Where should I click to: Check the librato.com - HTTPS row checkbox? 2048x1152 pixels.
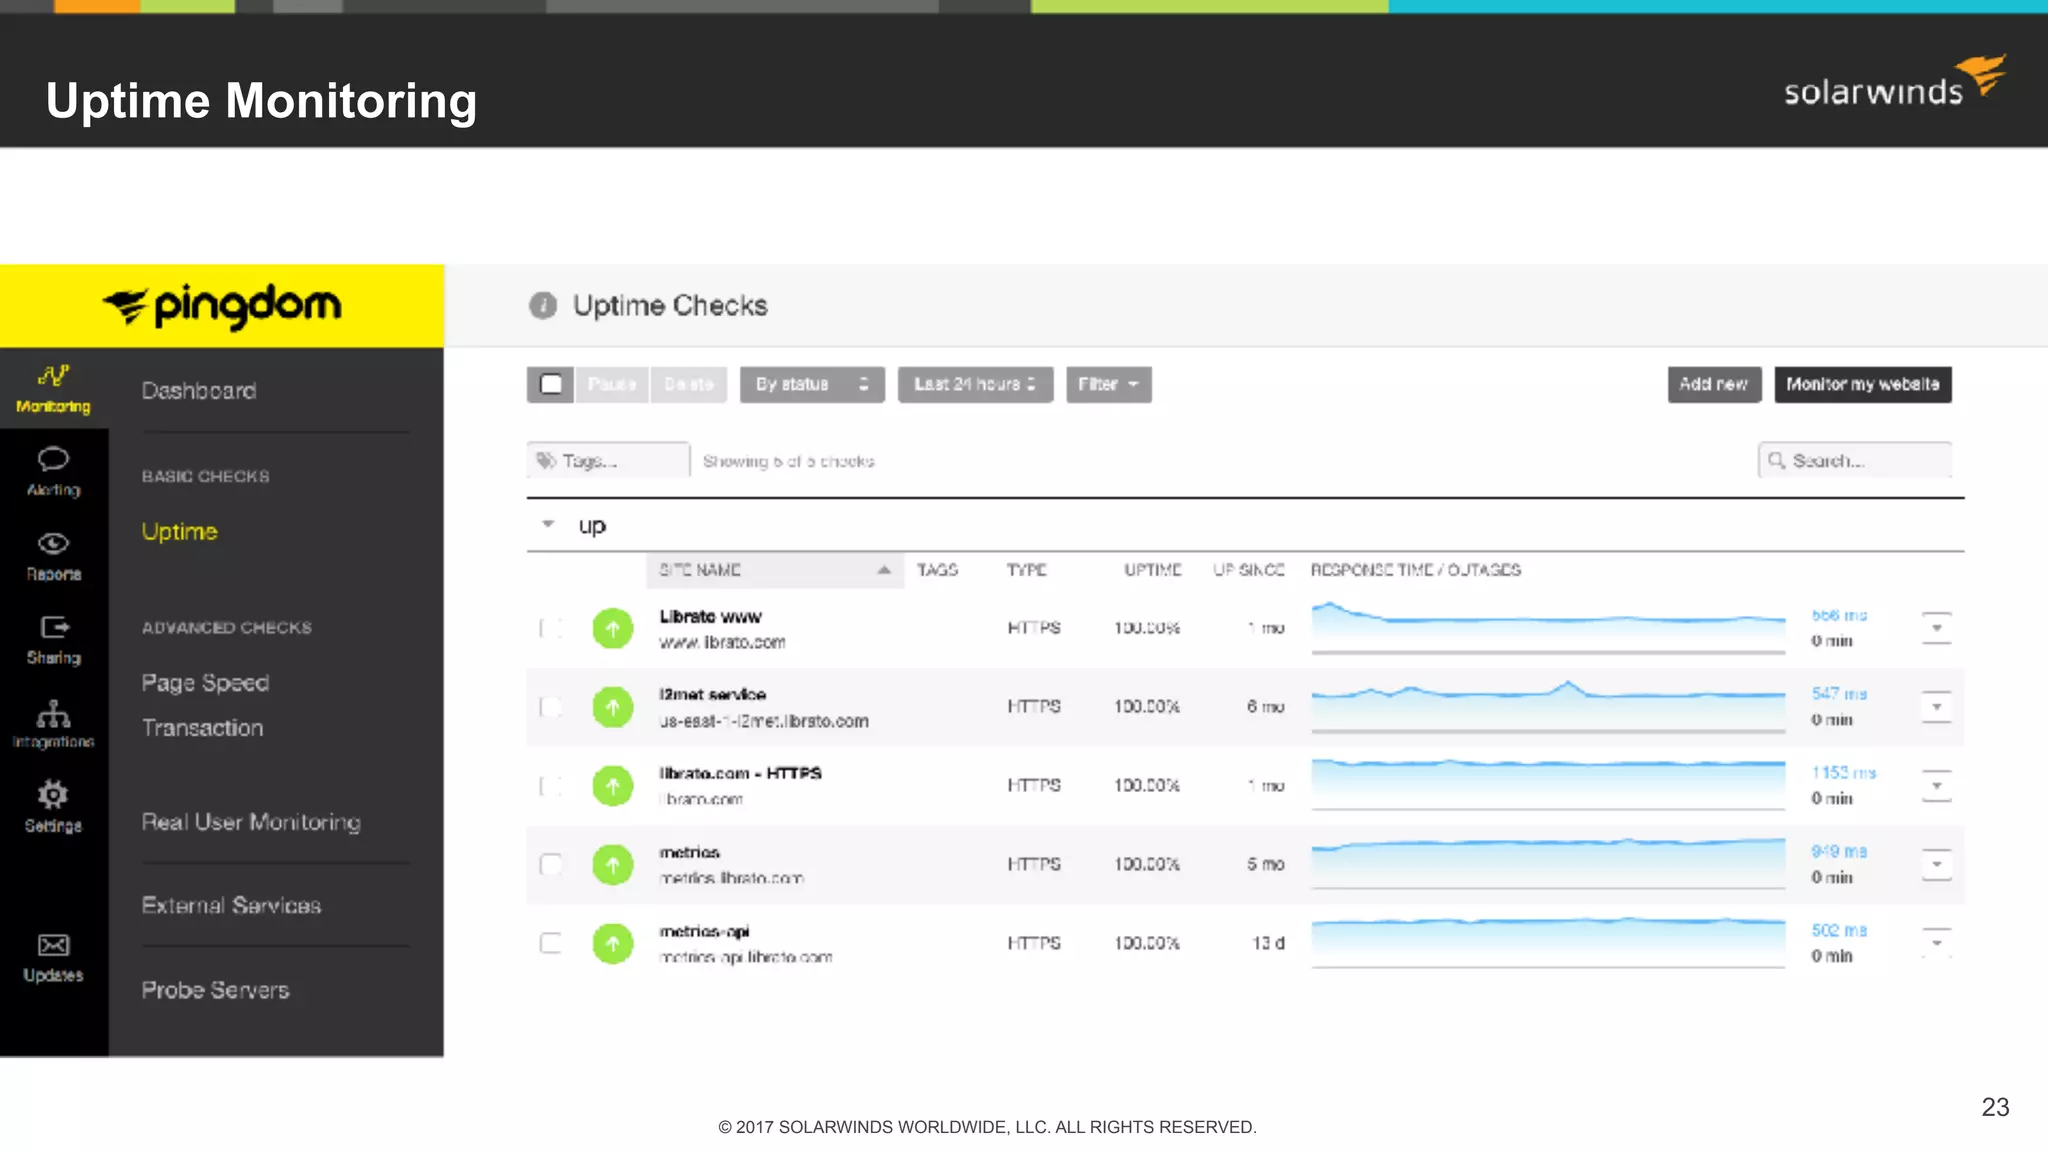pos(550,786)
